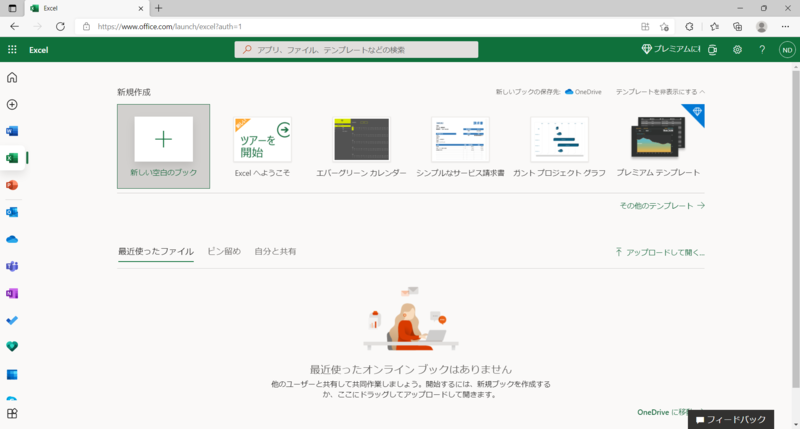Image resolution: width=800 pixels, height=429 pixels.
Task: Collapse テンプレートを非表示にする
Action: [660, 92]
